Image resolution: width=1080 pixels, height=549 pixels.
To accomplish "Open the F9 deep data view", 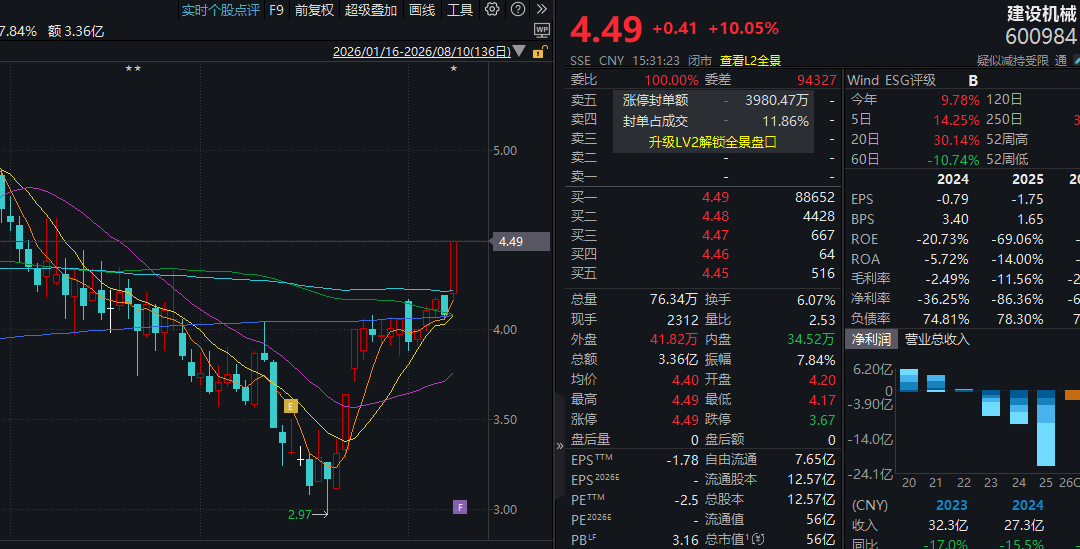I will [x=276, y=10].
